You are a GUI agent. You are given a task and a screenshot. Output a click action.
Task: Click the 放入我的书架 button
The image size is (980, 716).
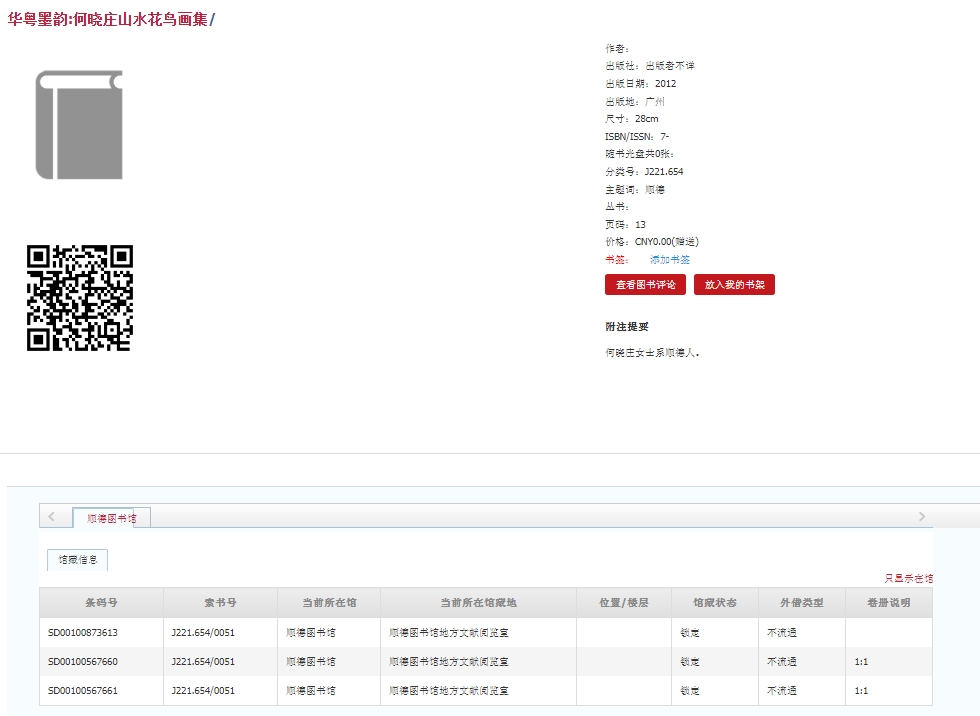pyautogui.click(x=734, y=284)
